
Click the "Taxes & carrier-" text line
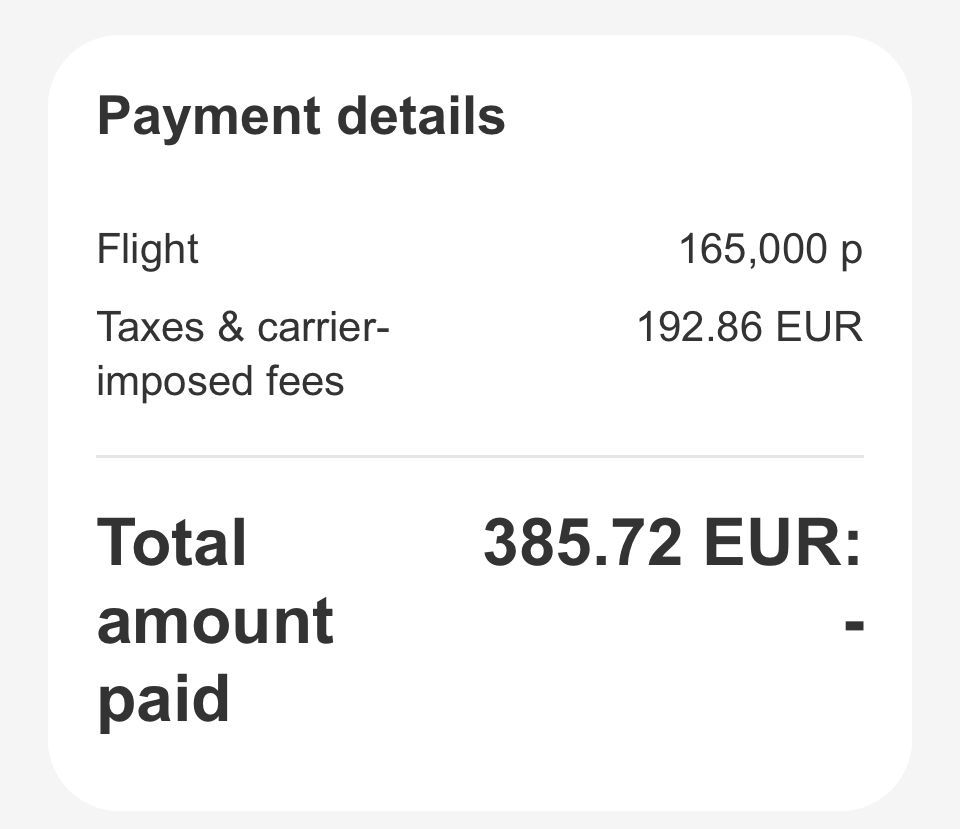243,327
